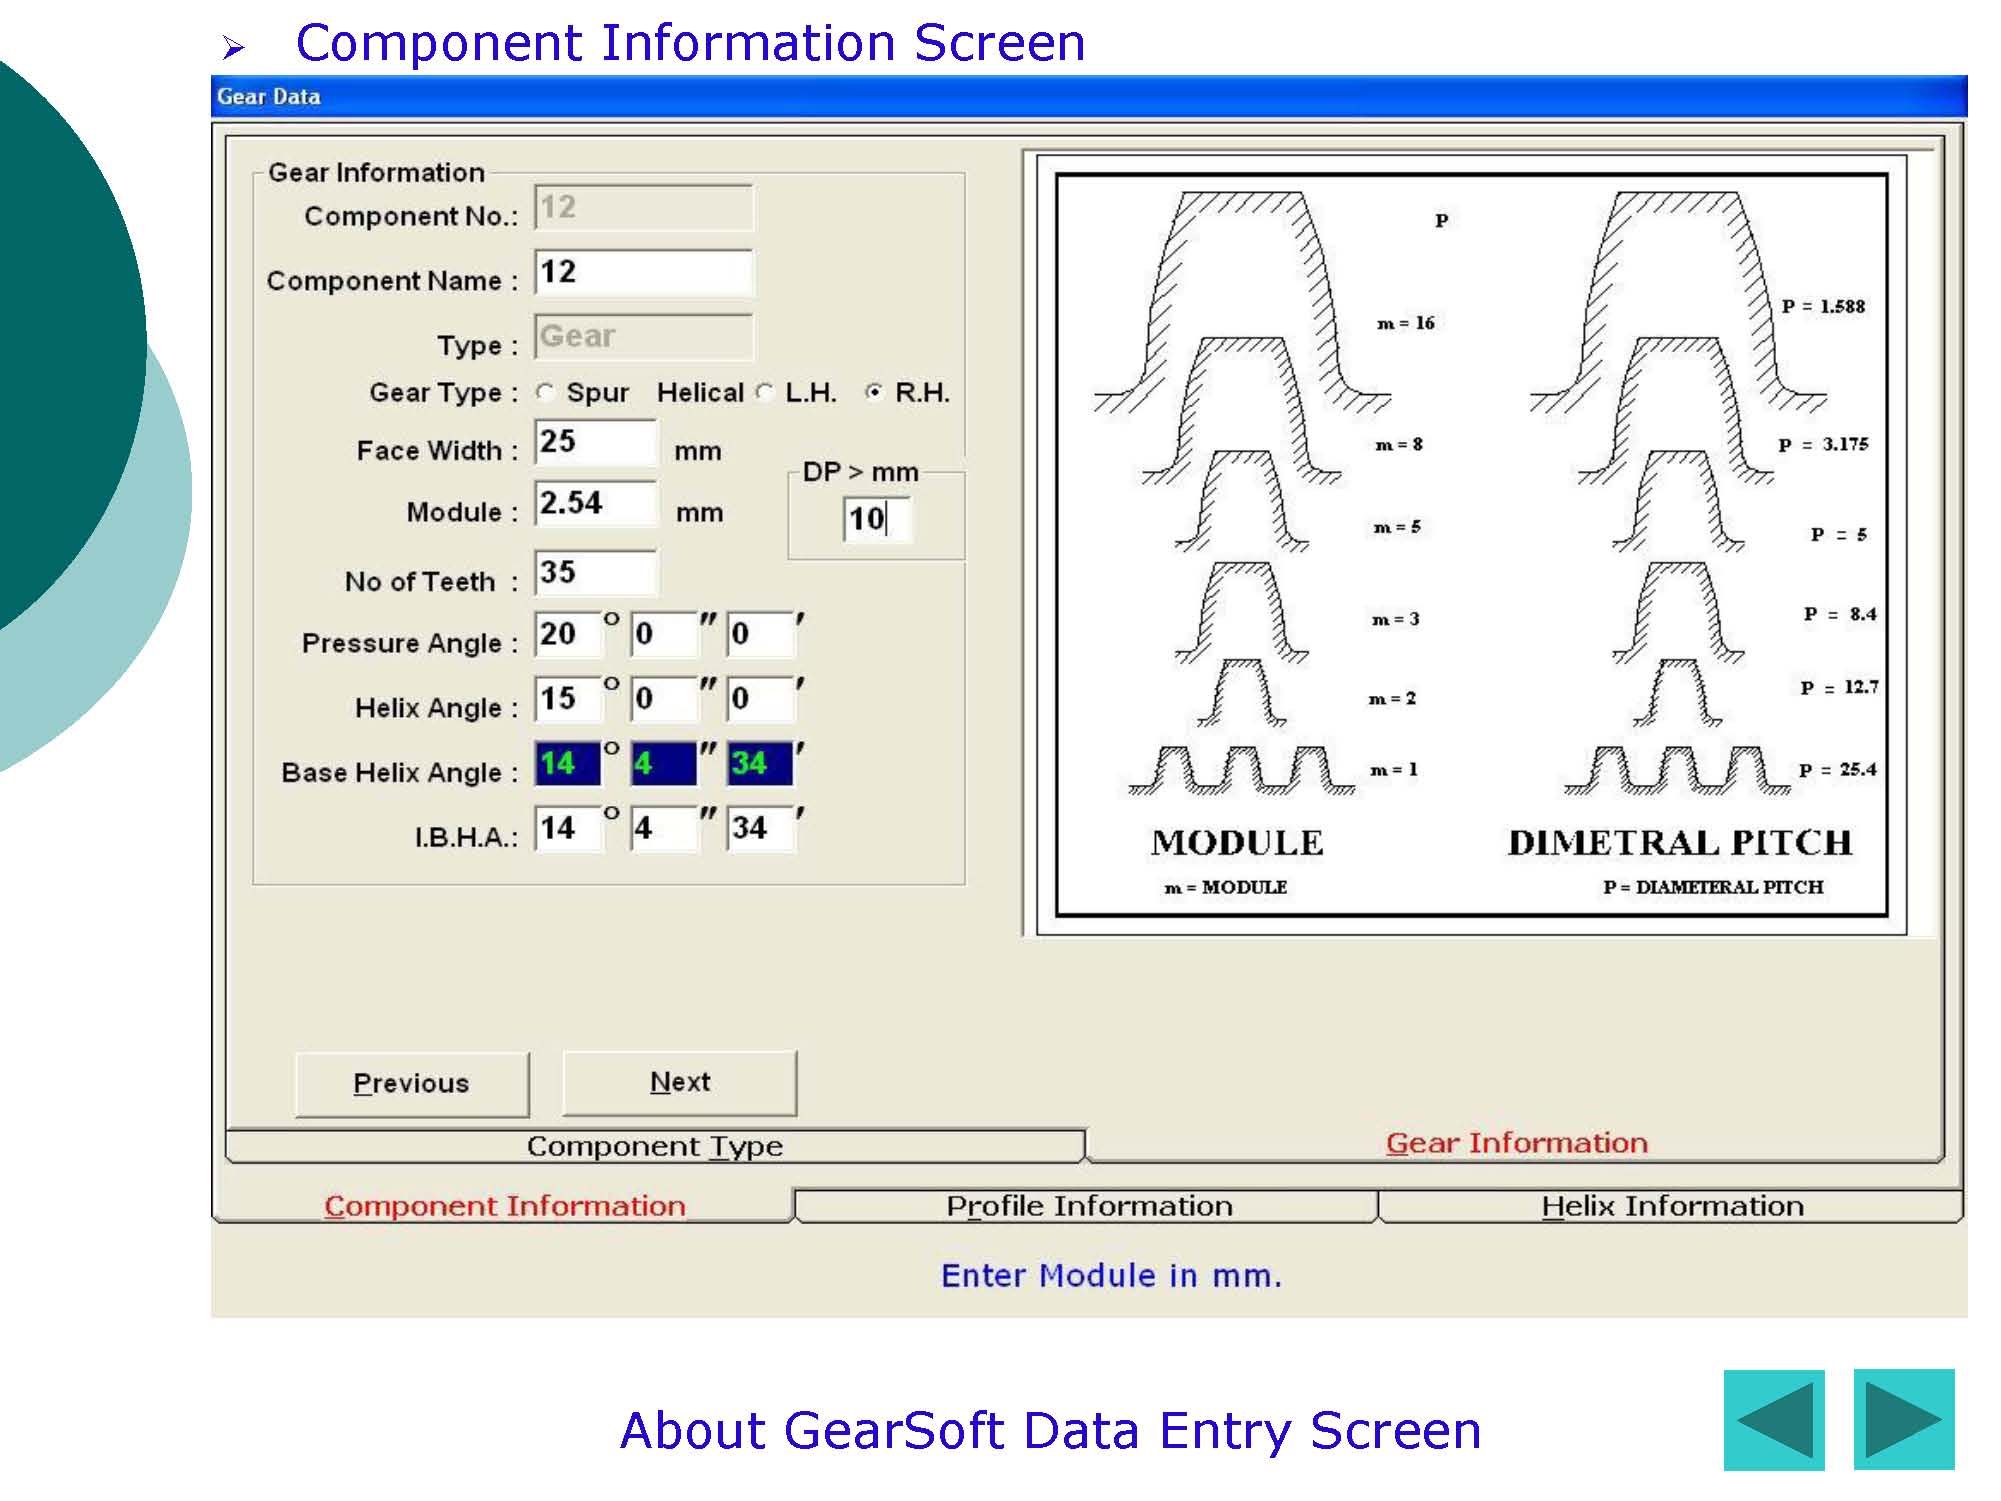The height and width of the screenshot is (1501, 2001).
Task: Open the Profile Information tab
Action: (x=1088, y=1206)
